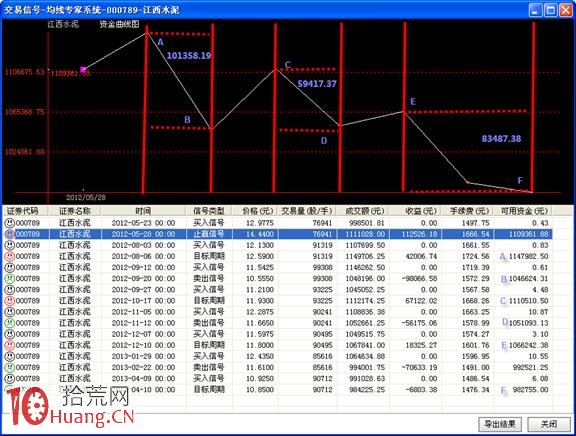Click value 101358.19 on chart

click(x=189, y=56)
